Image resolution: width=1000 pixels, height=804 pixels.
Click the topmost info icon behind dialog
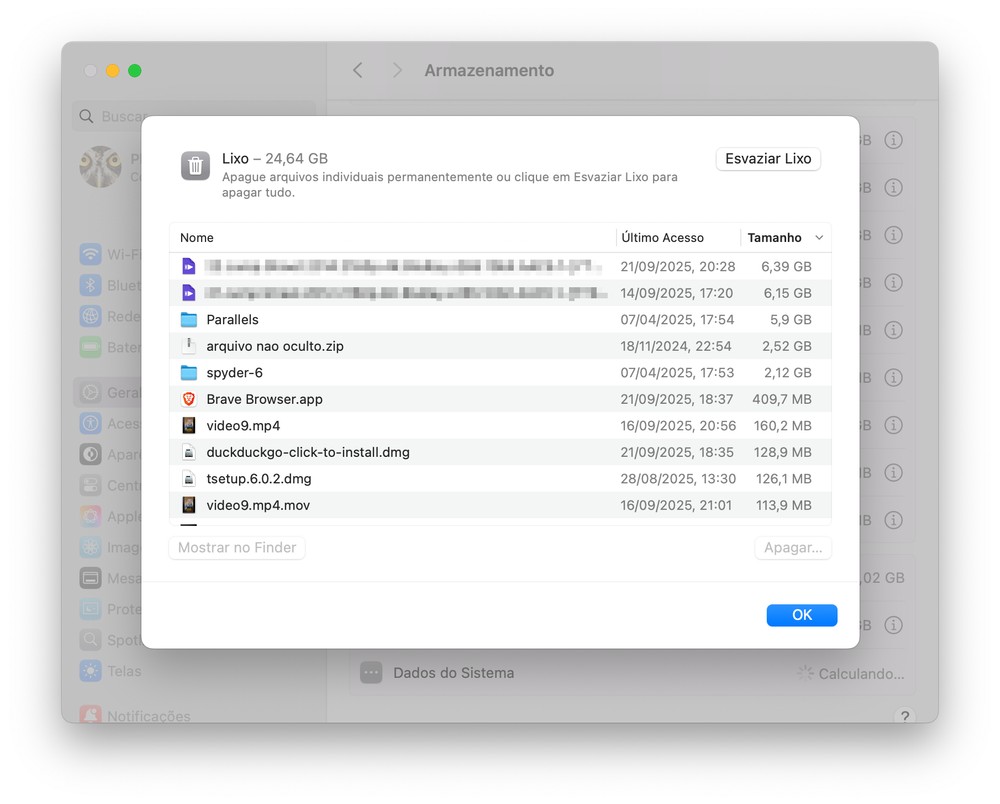[x=893, y=140]
